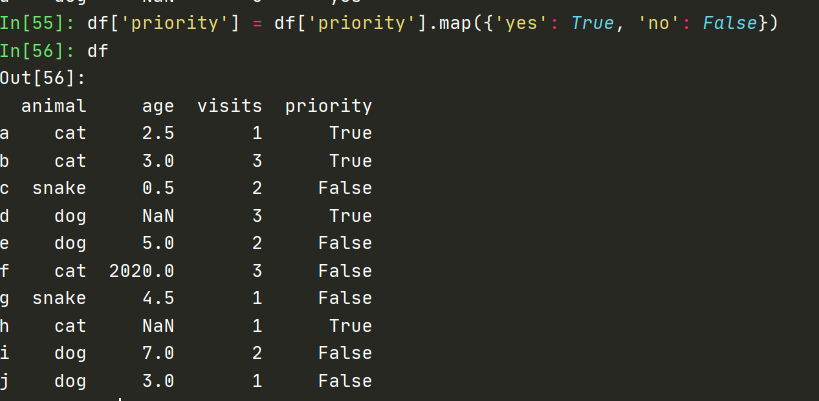Click 'snake' in row c

[x=59, y=188]
